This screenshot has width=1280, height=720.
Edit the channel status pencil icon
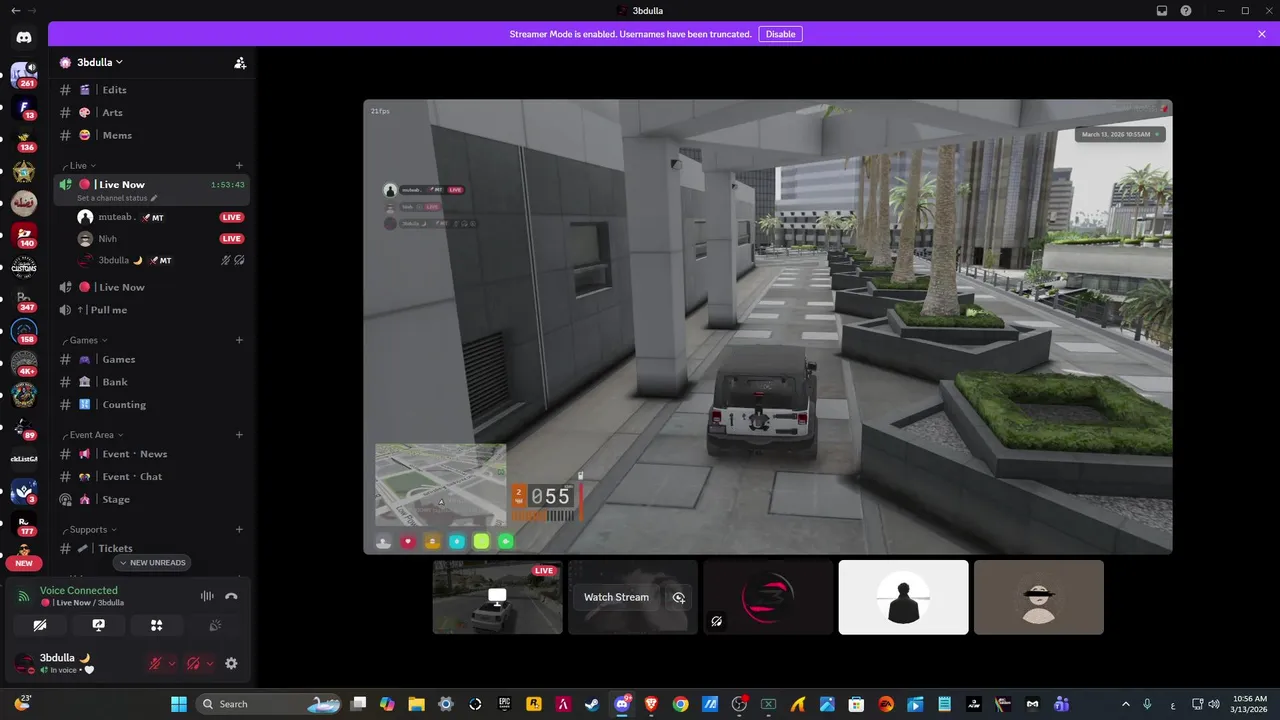pos(154,198)
